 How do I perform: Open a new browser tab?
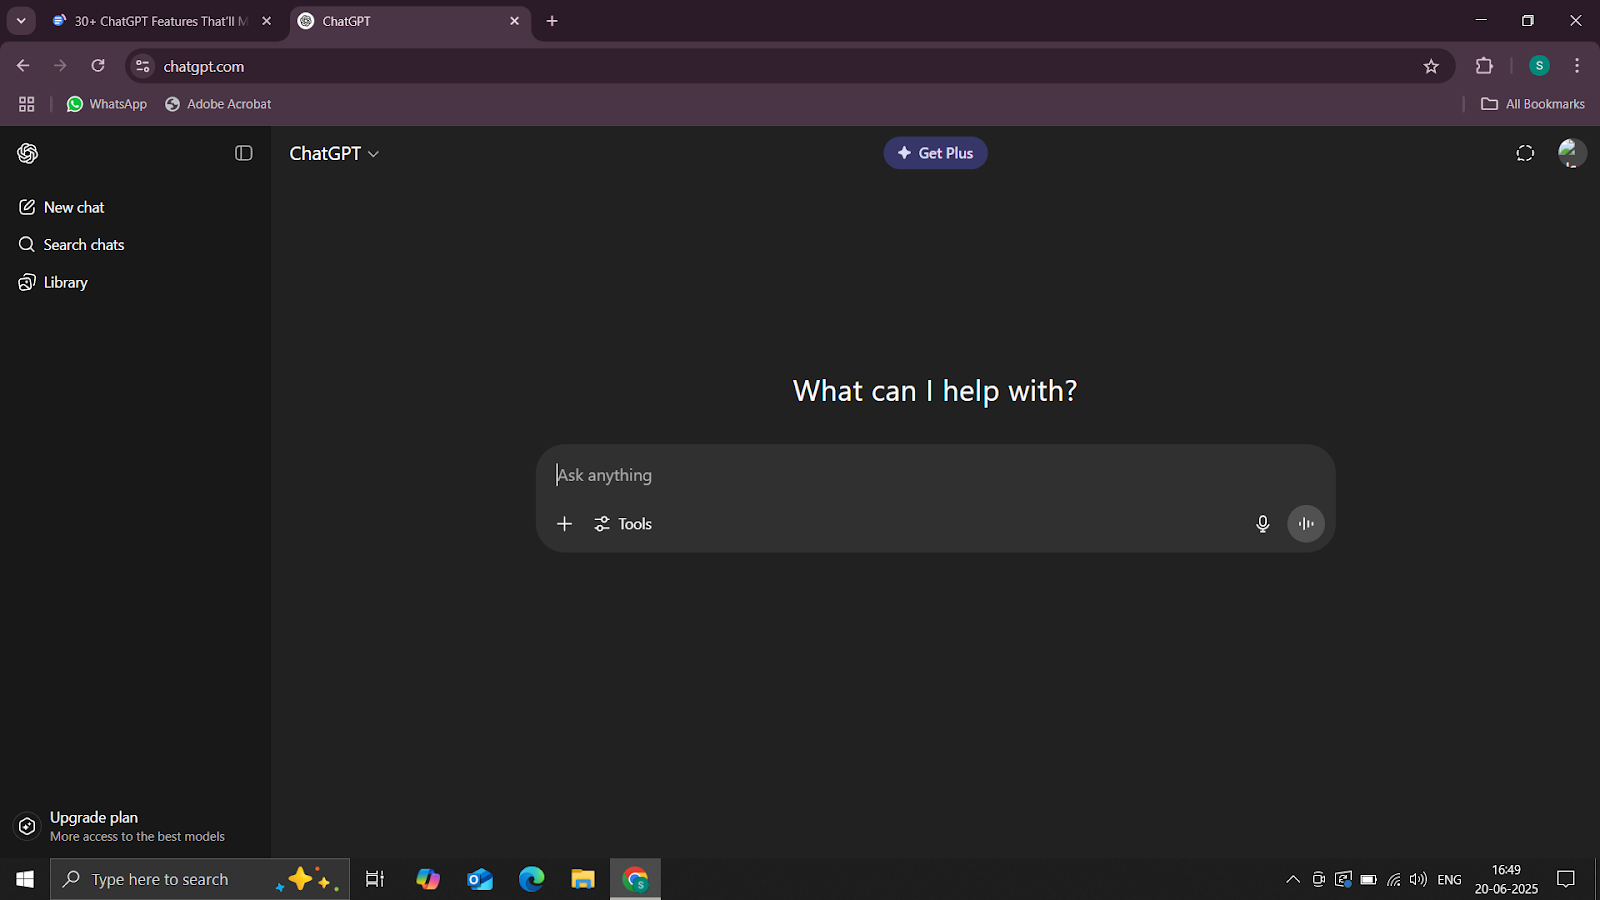552,21
